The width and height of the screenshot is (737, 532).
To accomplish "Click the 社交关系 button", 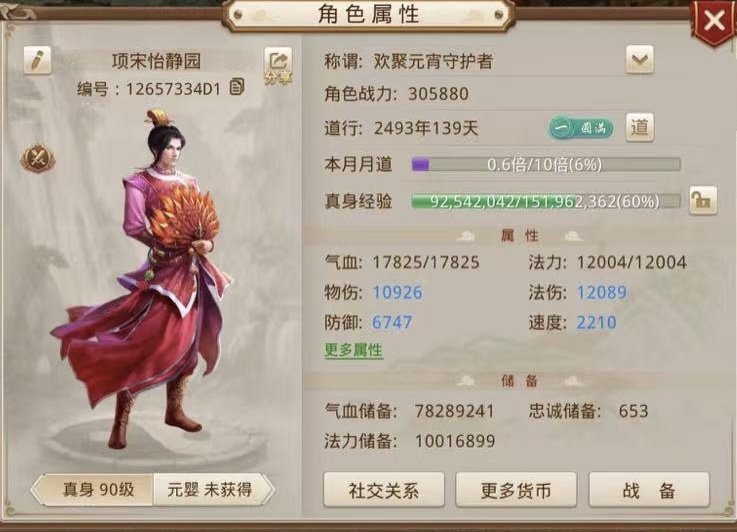I will (384, 490).
